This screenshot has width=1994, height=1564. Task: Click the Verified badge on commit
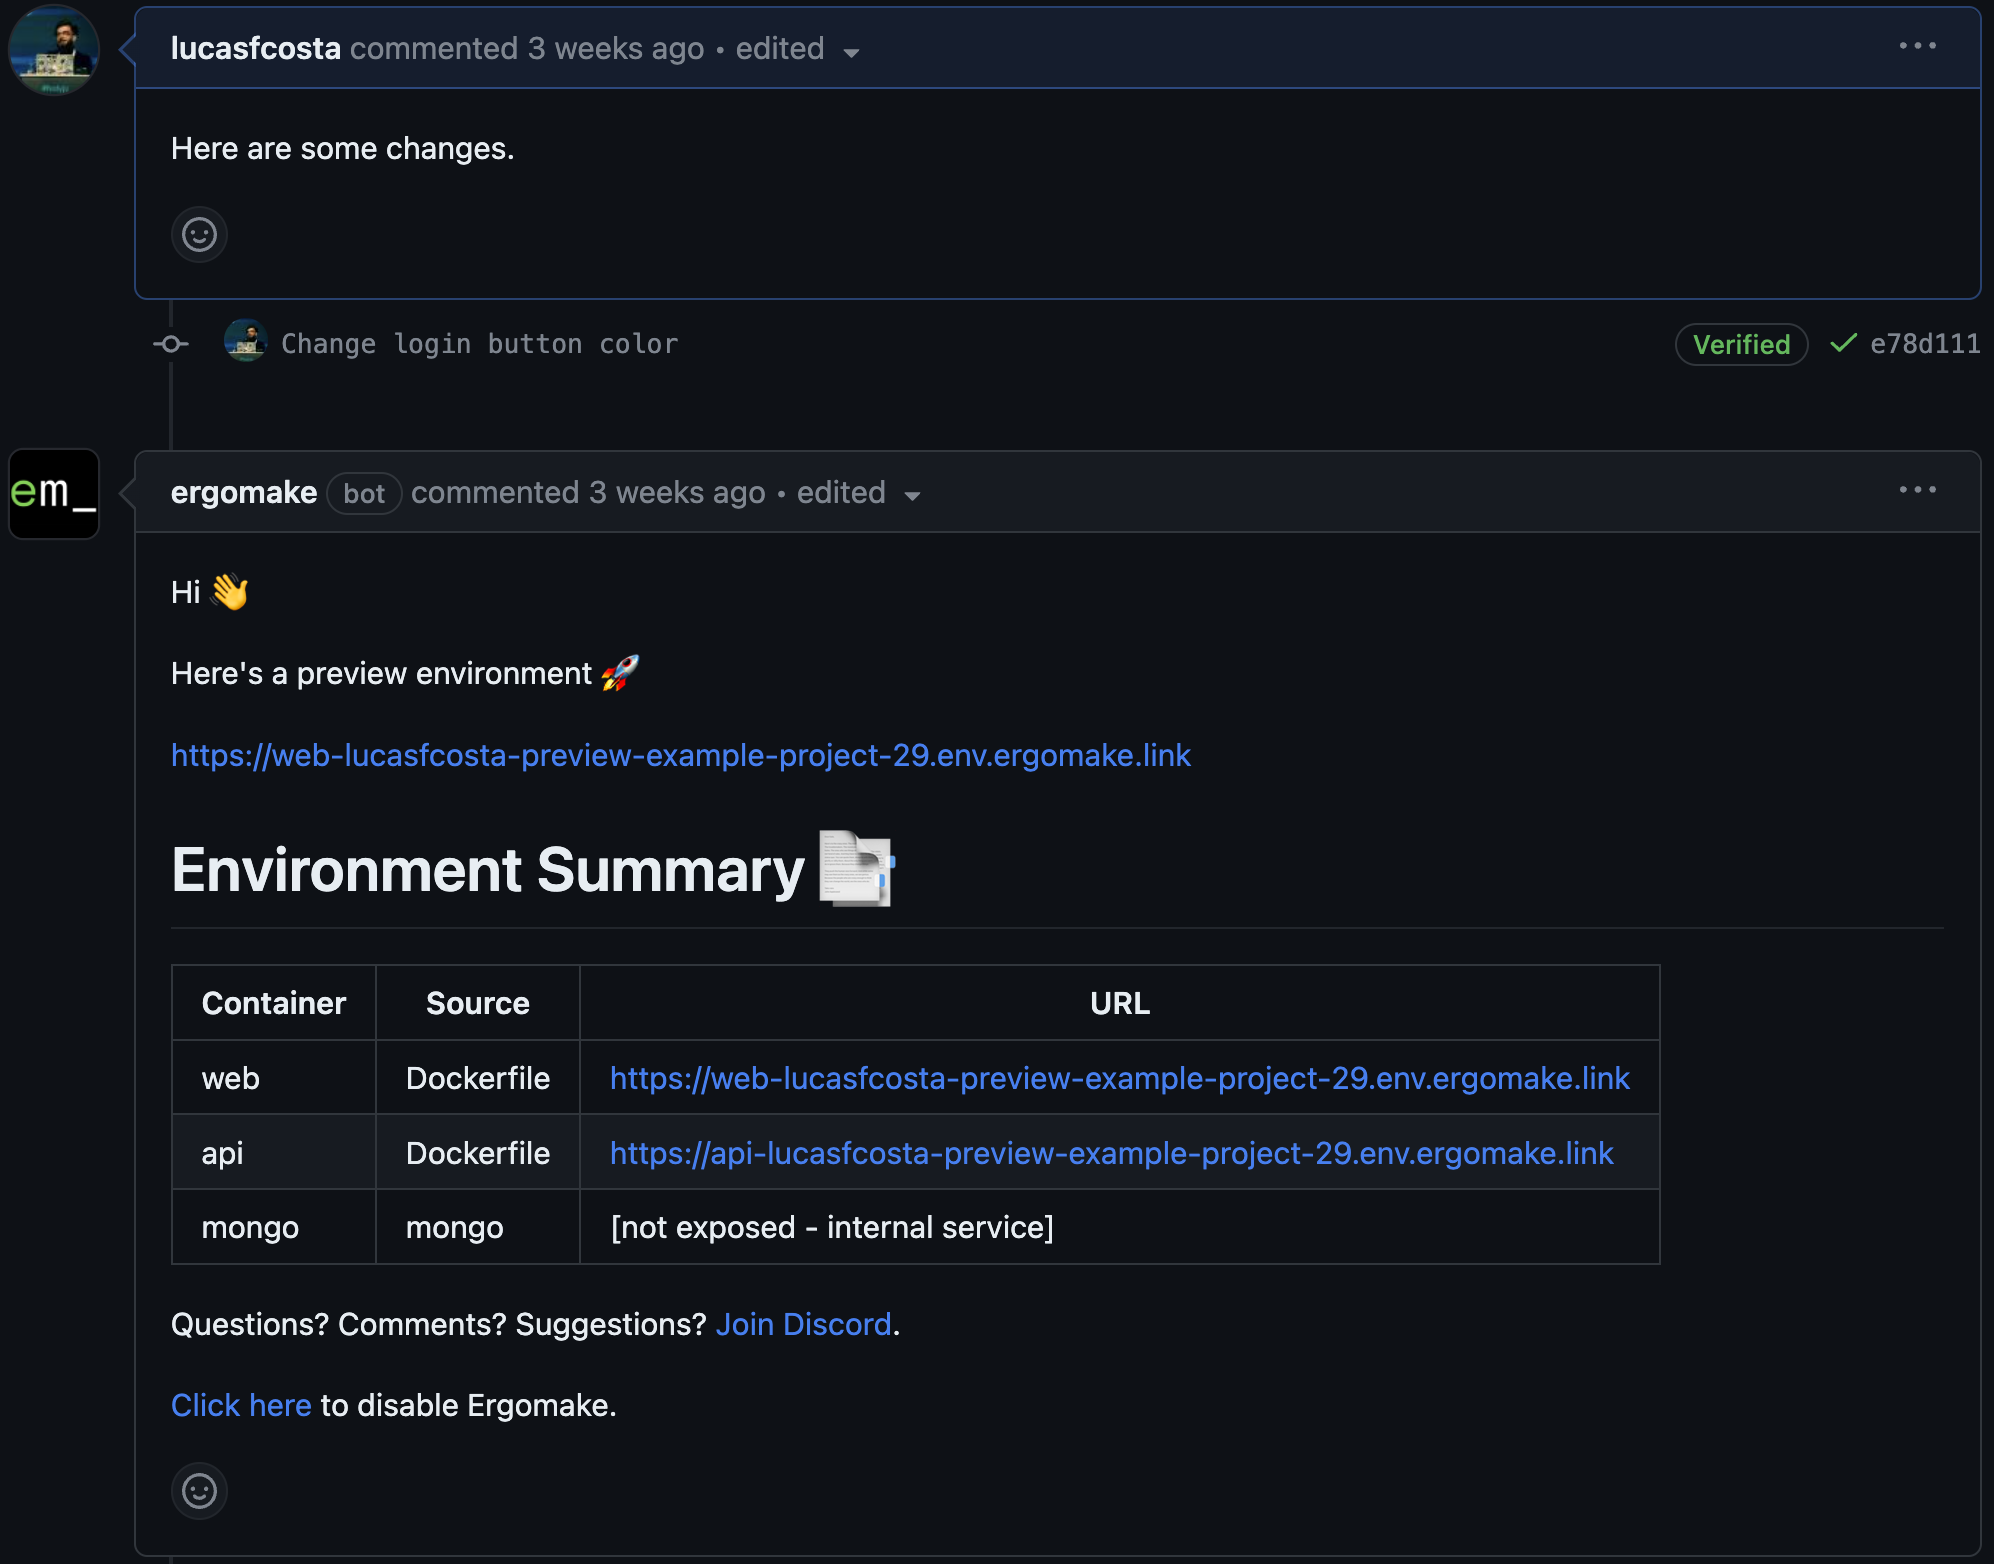[1741, 344]
